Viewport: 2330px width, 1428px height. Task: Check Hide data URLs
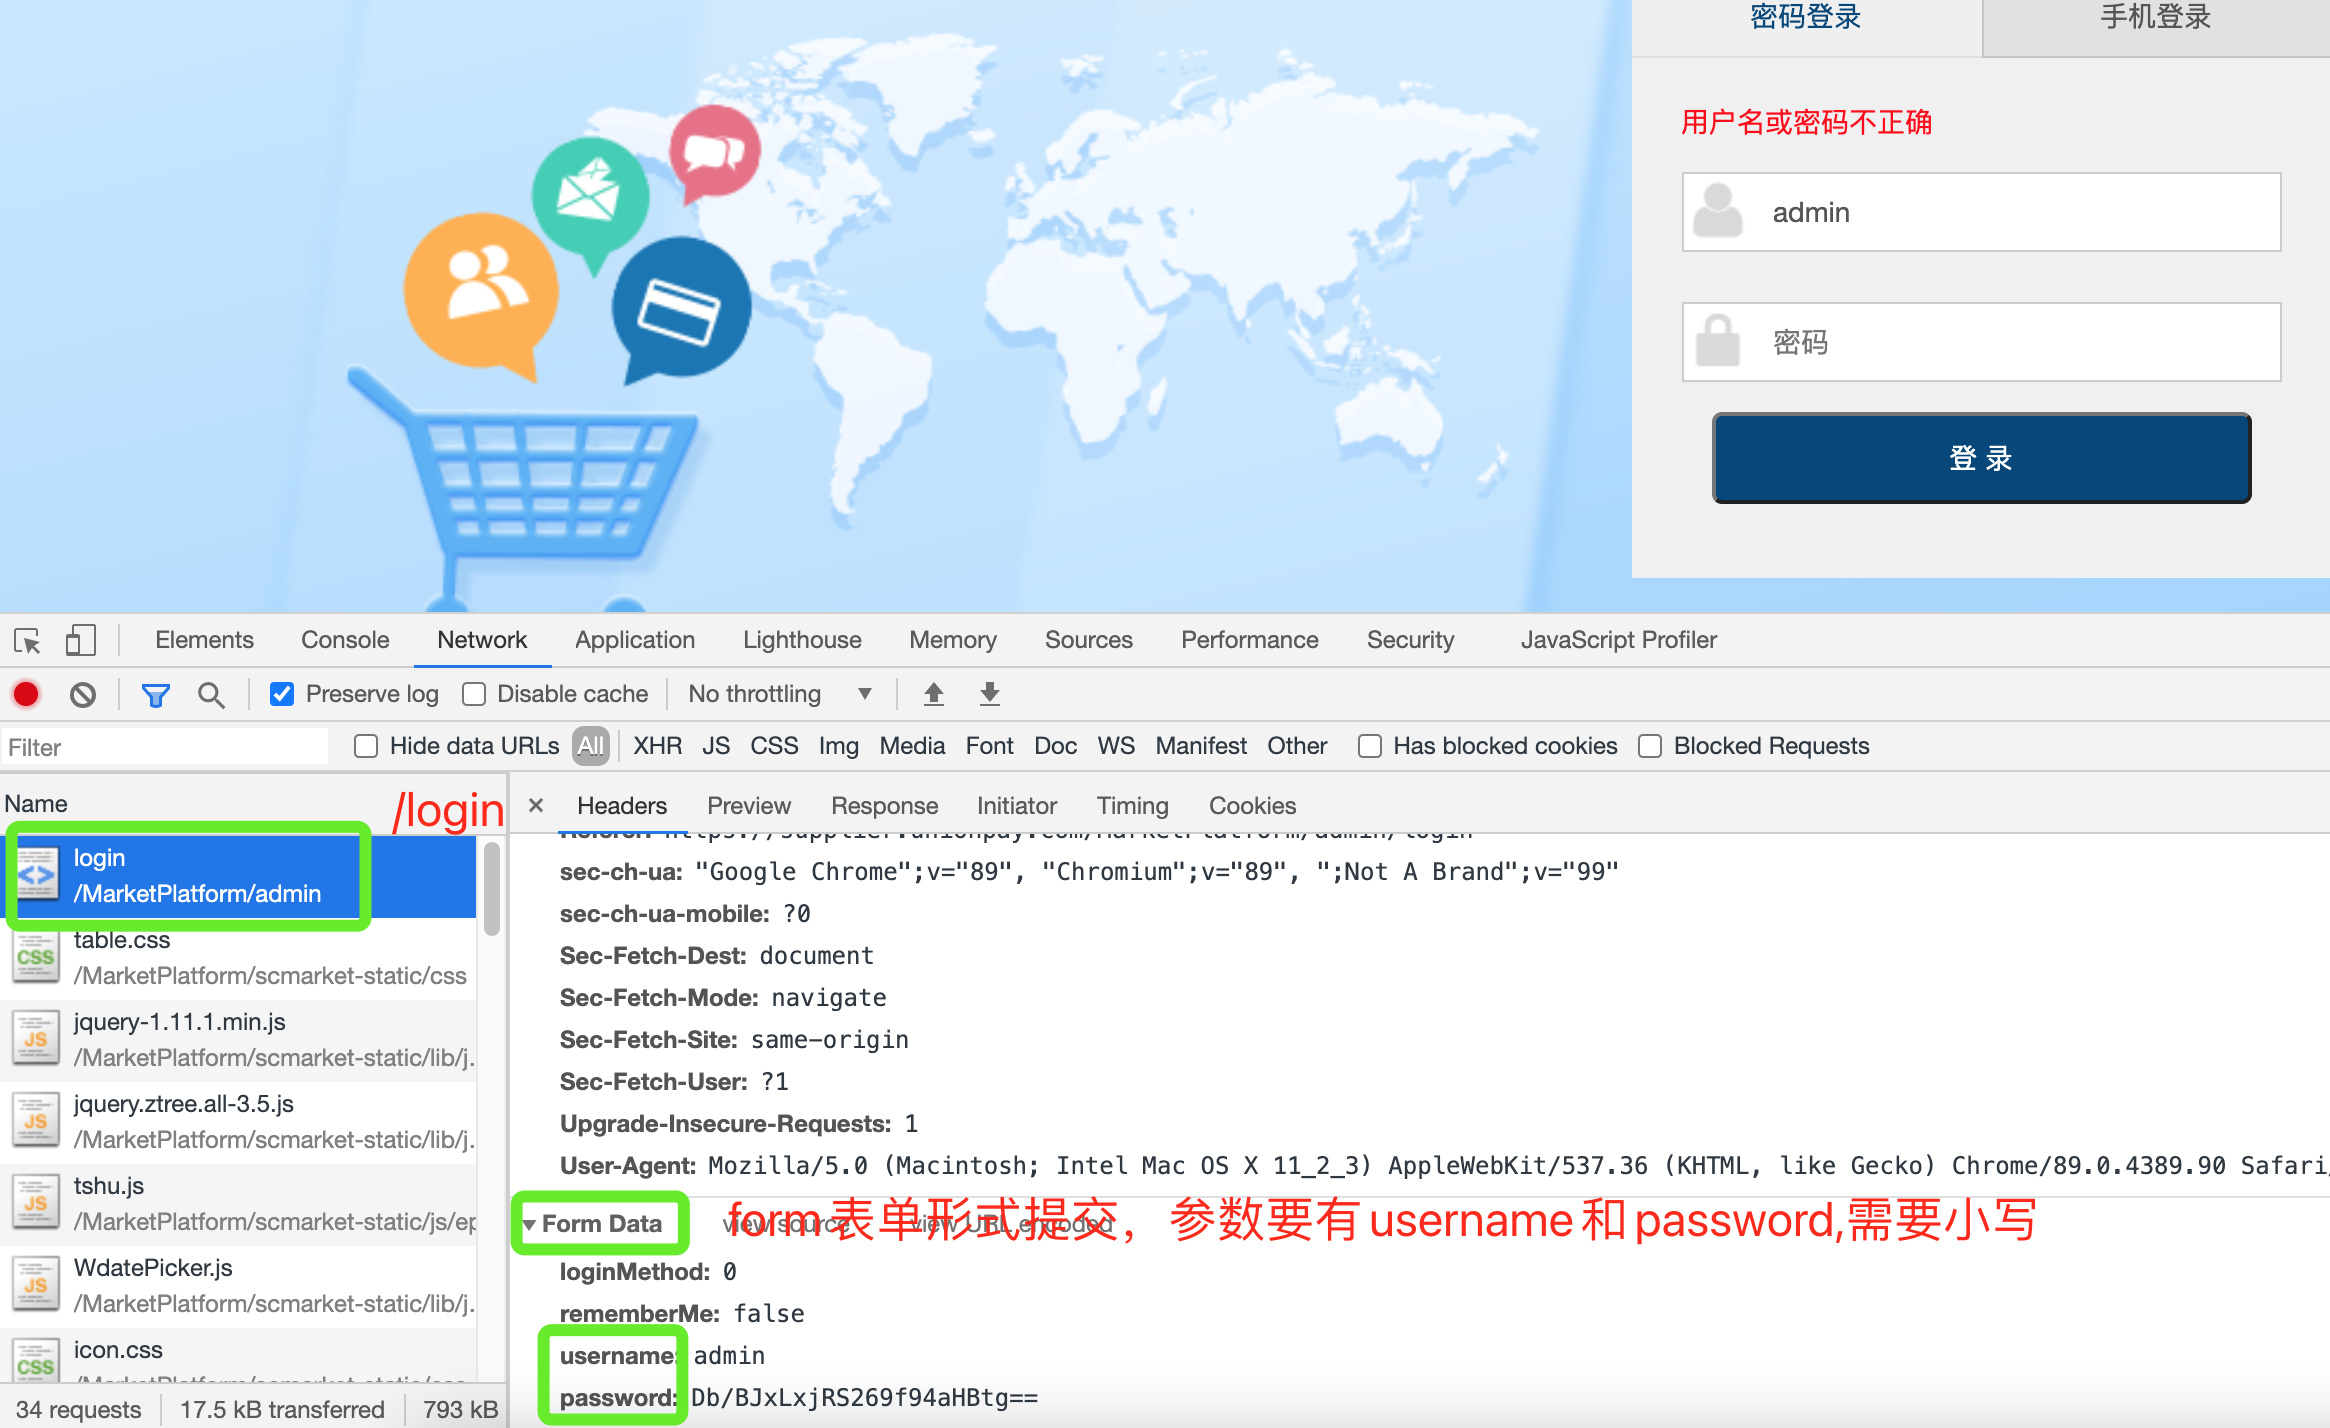pos(366,746)
